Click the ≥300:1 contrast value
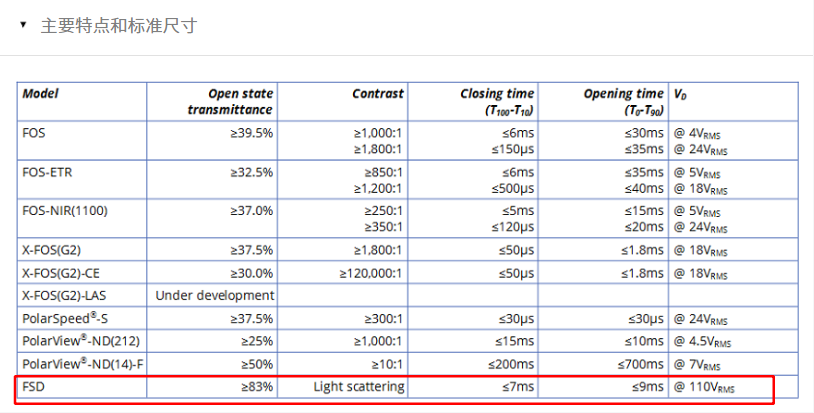814x413 pixels. [383, 318]
